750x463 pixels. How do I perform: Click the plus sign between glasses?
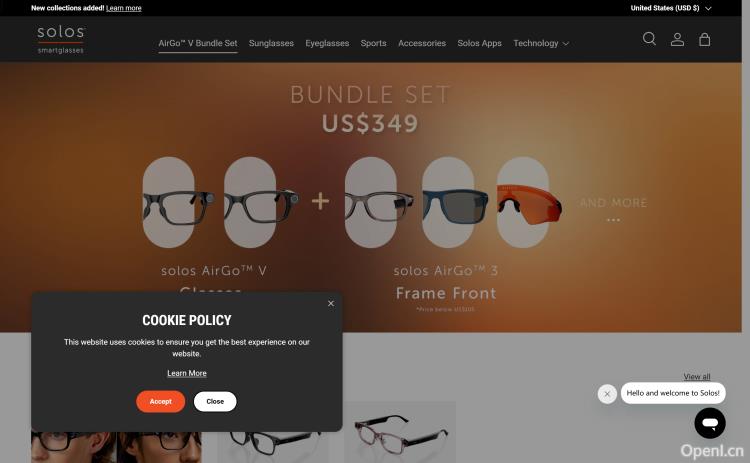point(320,201)
